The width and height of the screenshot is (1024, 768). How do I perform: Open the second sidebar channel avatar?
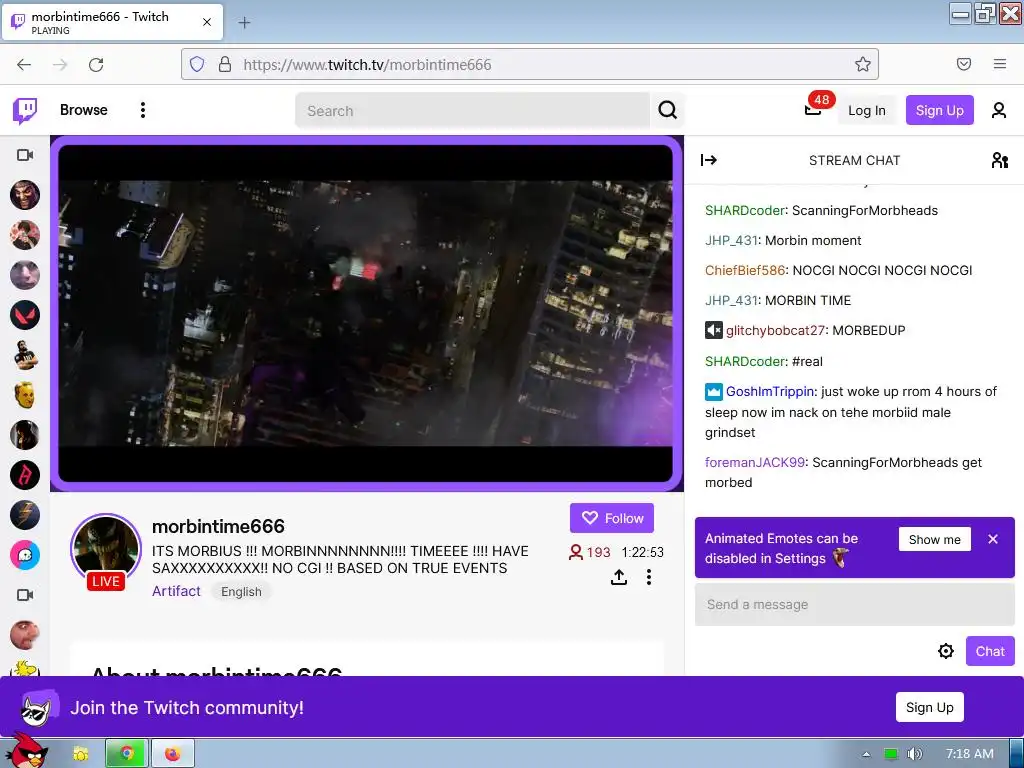click(x=25, y=235)
